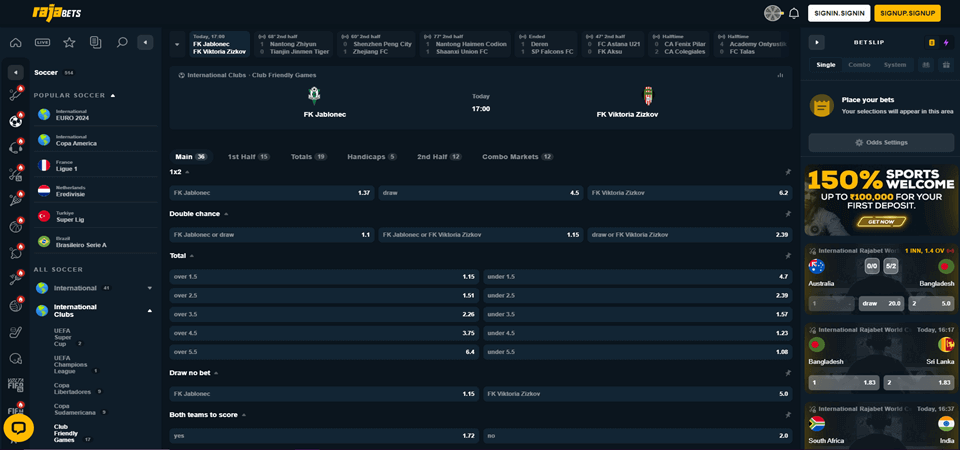Screen dimensions: 960x450
Task: Pin the 1x2 market
Action: click(x=788, y=173)
